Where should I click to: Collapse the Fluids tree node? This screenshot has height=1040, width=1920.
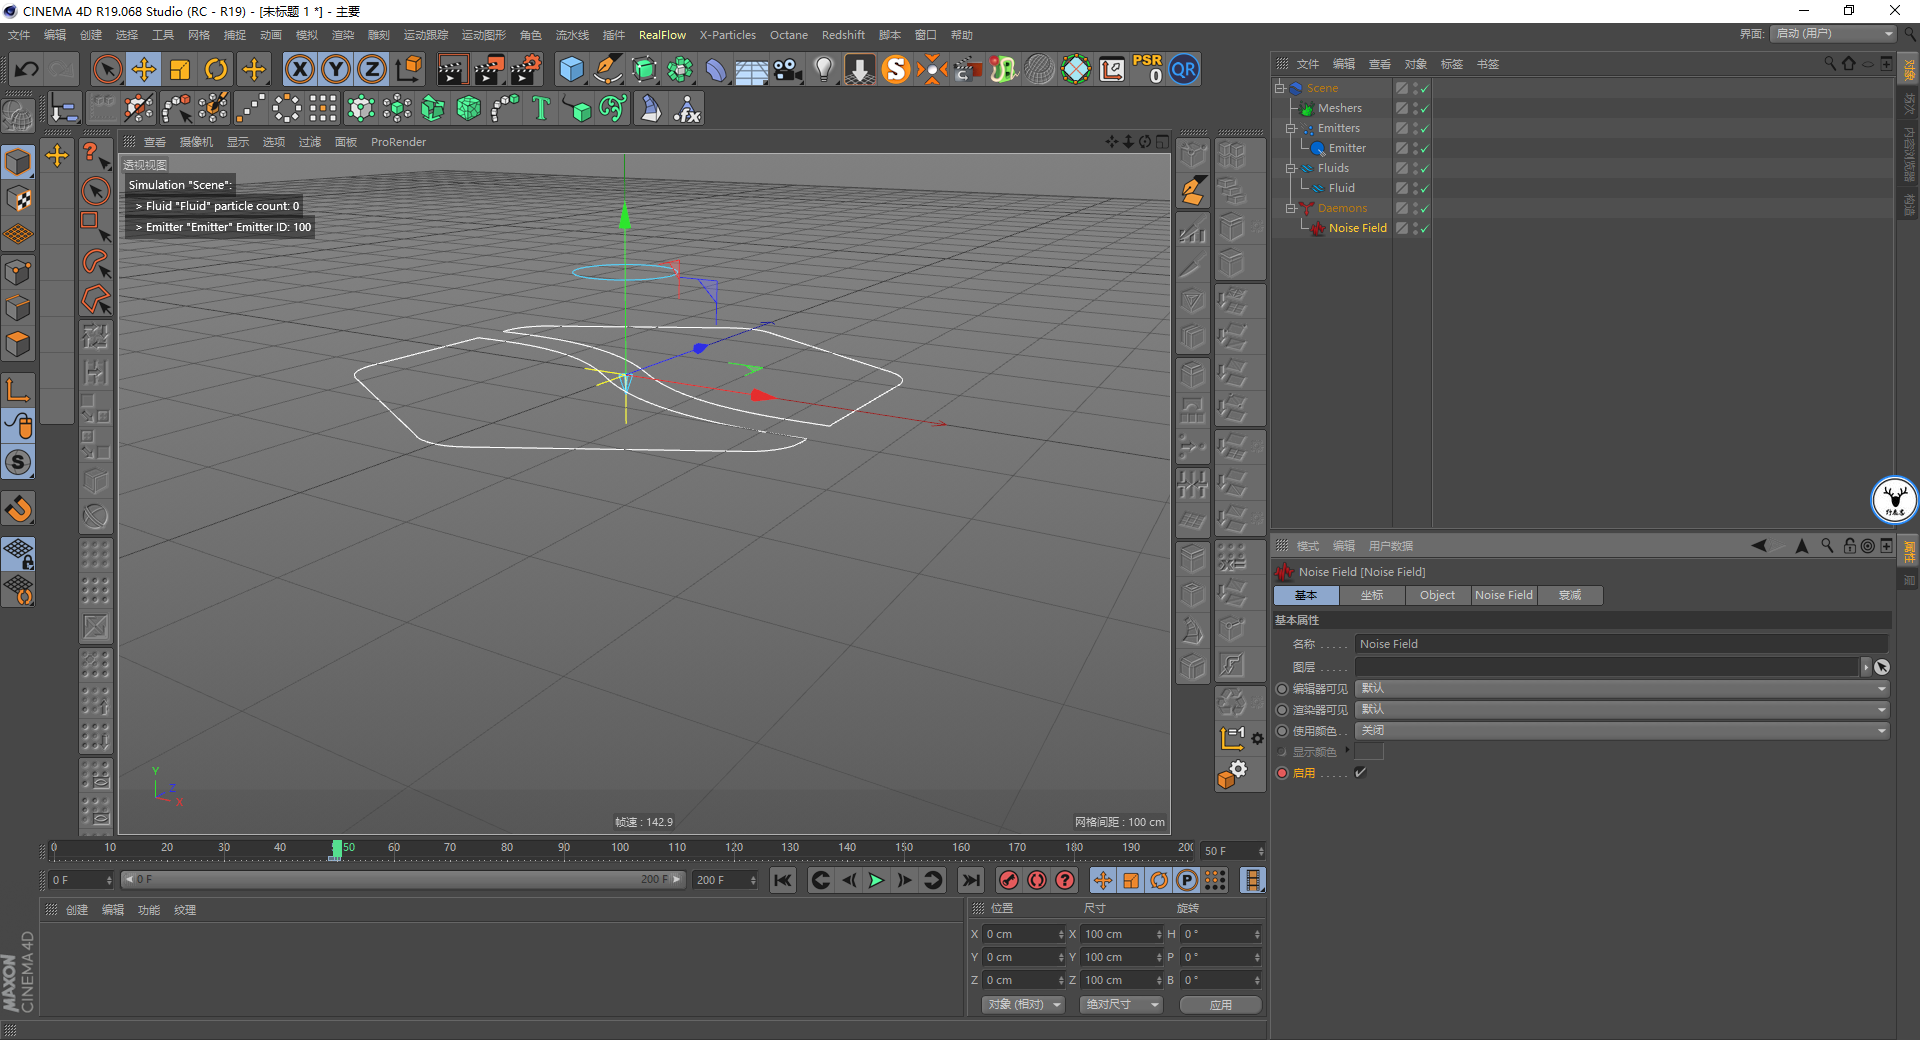tap(1291, 168)
